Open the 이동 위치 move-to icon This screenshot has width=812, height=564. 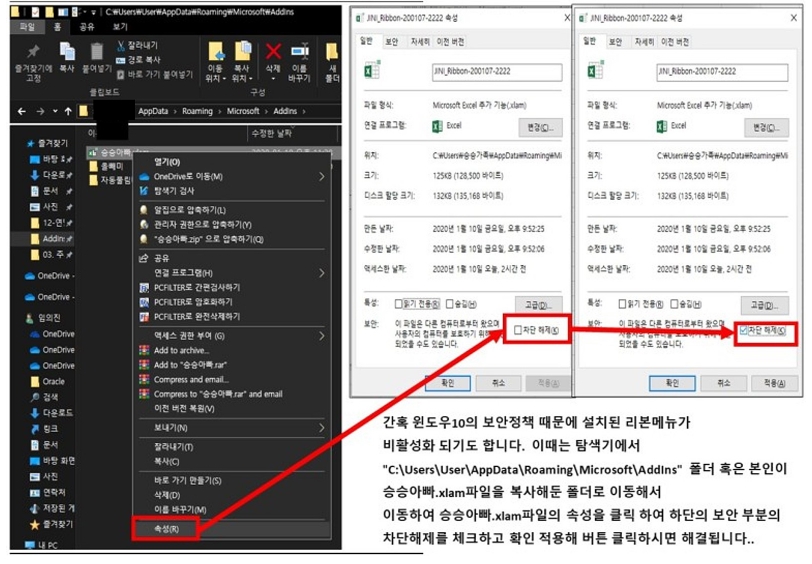tap(216, 51)
